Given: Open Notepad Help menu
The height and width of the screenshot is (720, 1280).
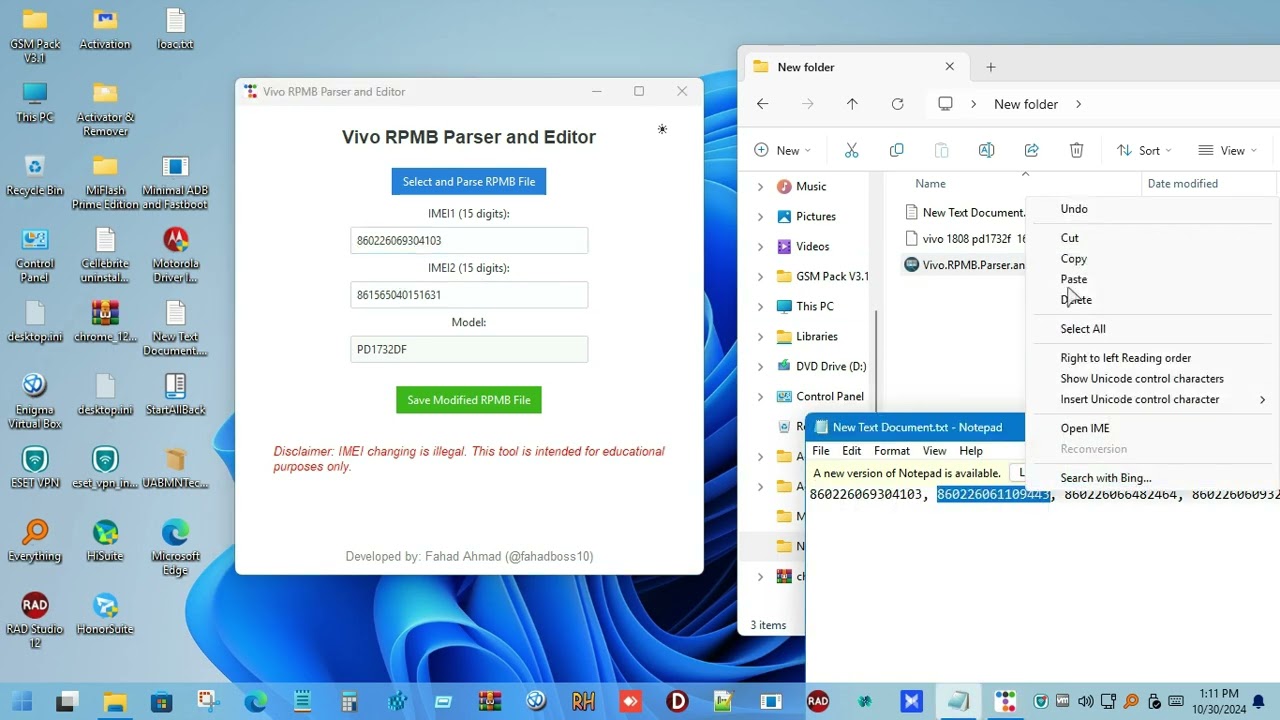Looking at the screenshot, I should (971, 451).
